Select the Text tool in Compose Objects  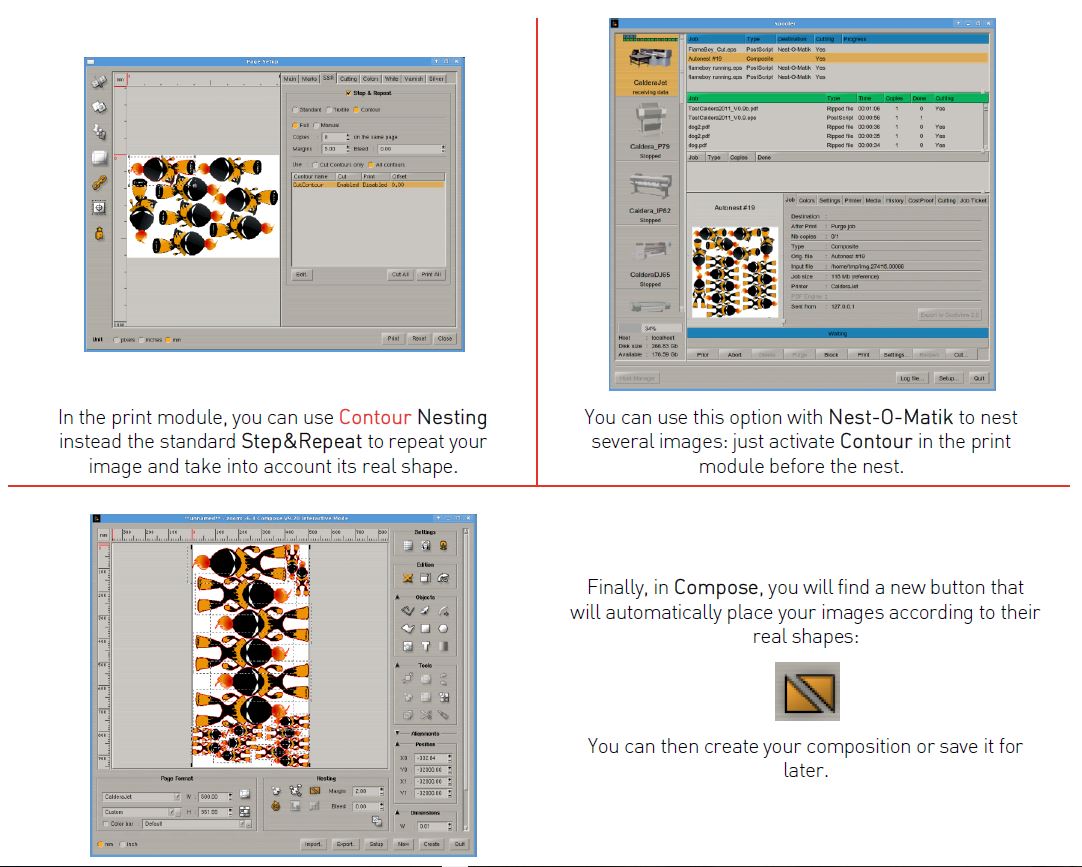[425, 646]
